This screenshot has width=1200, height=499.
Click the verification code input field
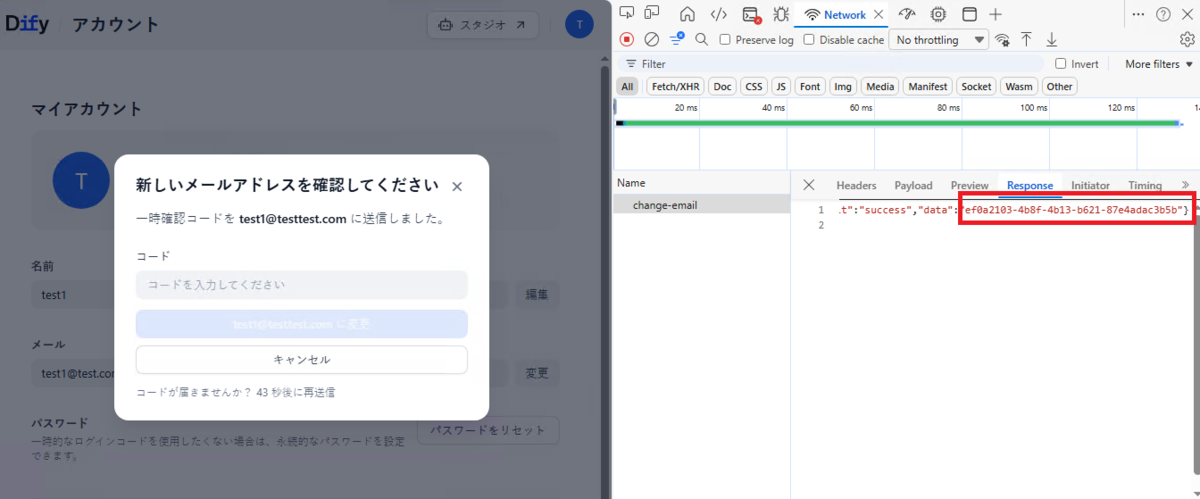pyautogui.click(x=302, y=285)
